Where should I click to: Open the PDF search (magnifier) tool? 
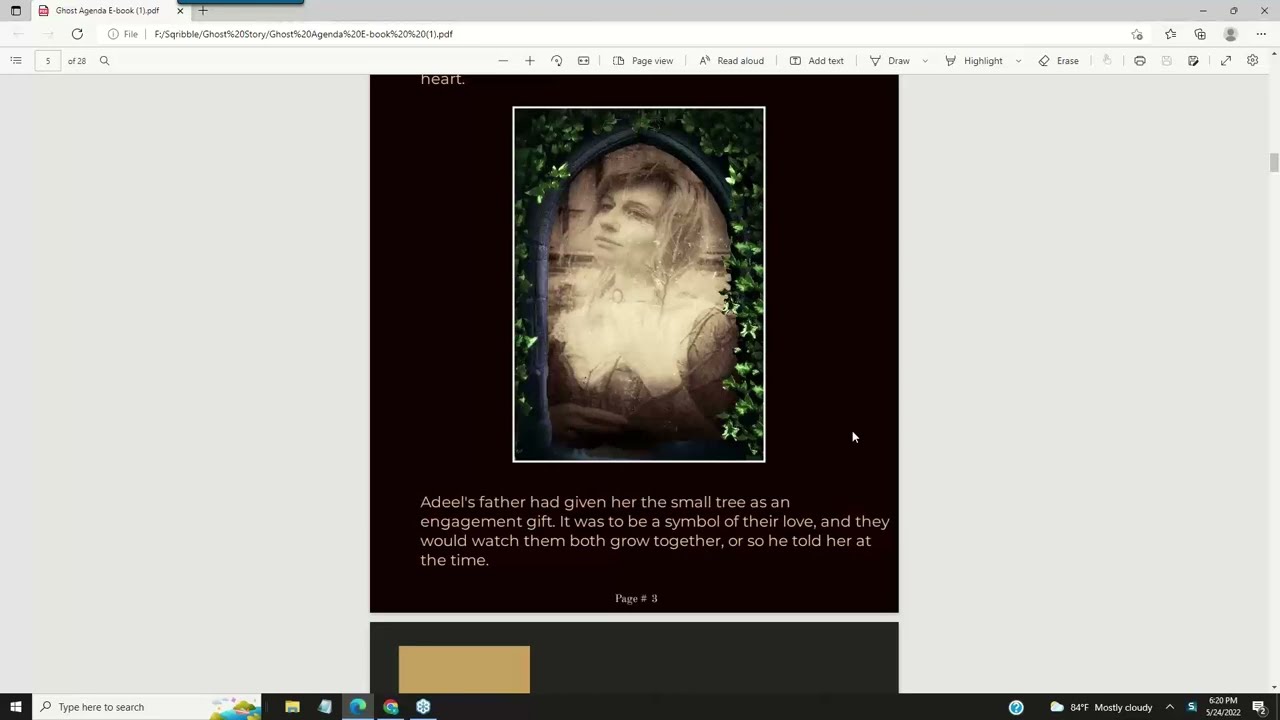click(104, 61)
